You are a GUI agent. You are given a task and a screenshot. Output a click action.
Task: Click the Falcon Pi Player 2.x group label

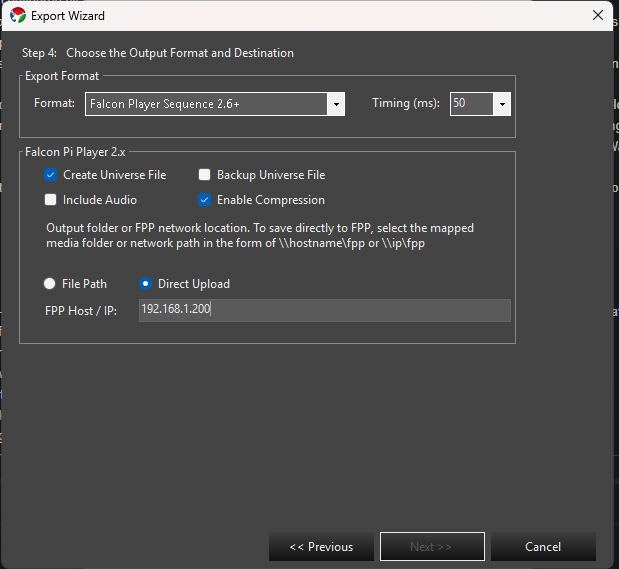75,152
